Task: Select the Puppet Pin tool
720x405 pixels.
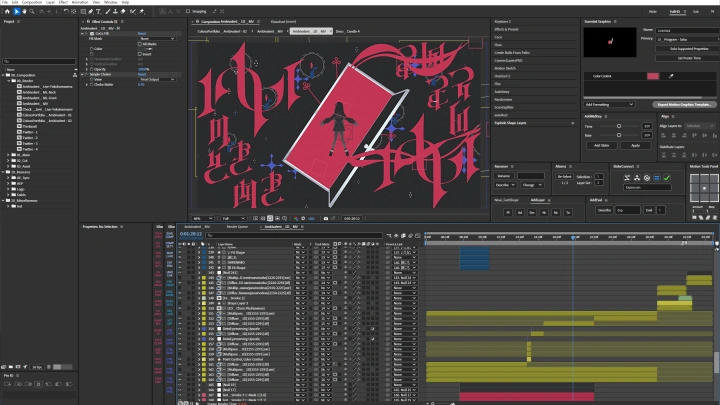Action: click(x=142, y=11)
